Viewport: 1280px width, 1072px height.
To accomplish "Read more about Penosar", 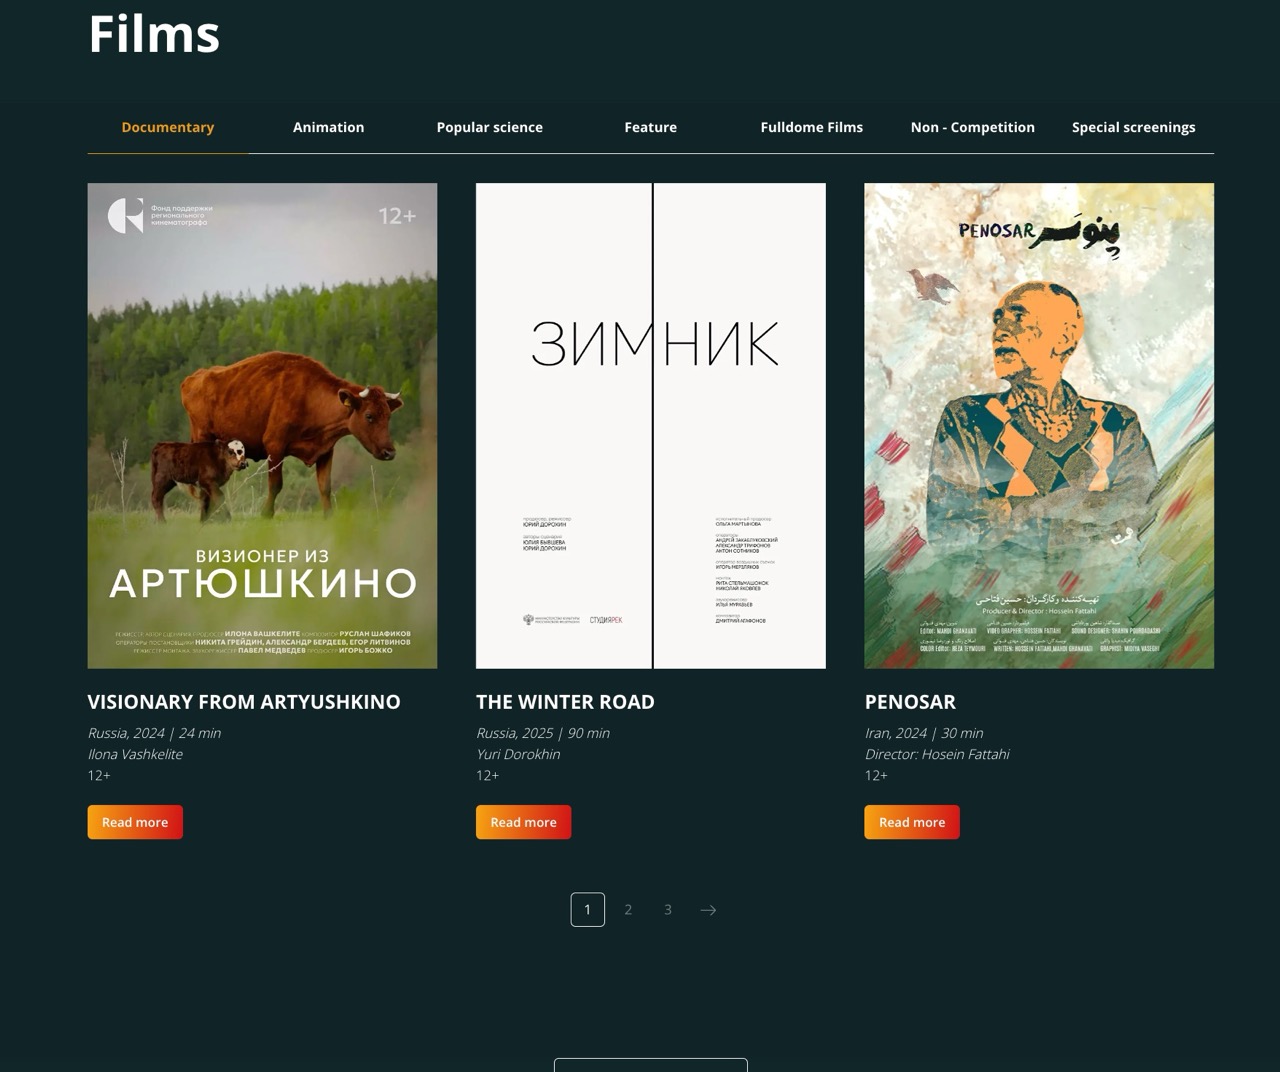I will click(x=912, y=822).
